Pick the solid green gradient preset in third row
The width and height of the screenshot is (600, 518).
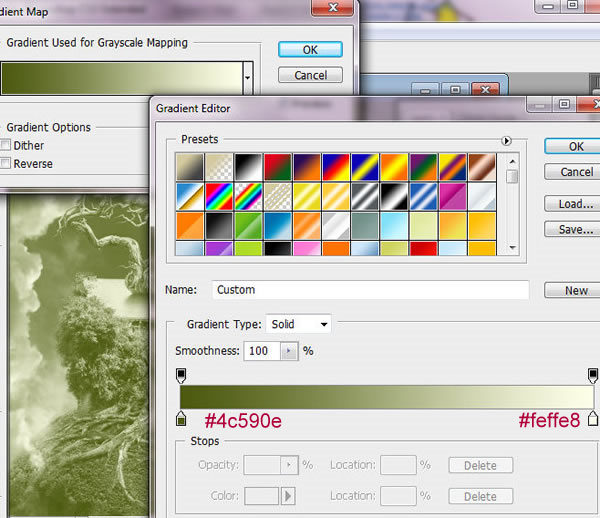(248, 226)
